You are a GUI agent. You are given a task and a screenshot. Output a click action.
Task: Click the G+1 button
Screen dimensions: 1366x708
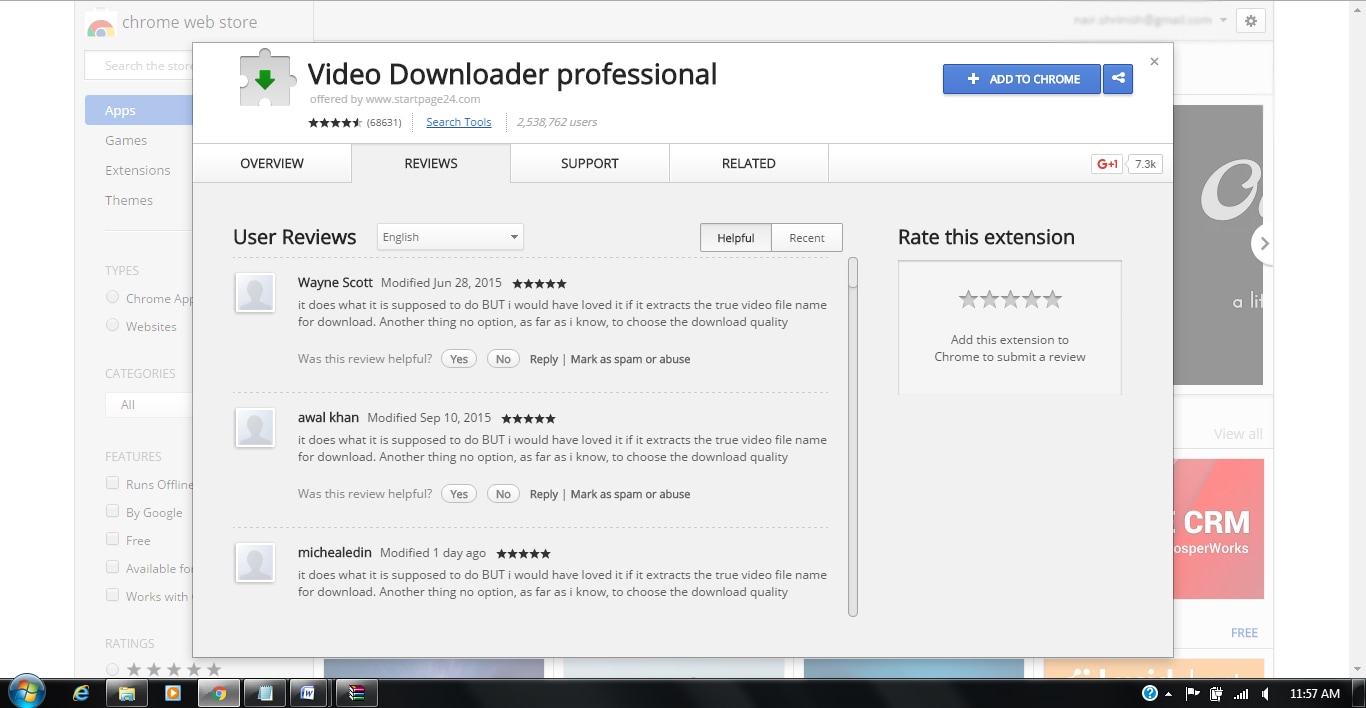tap(1108, 164)
